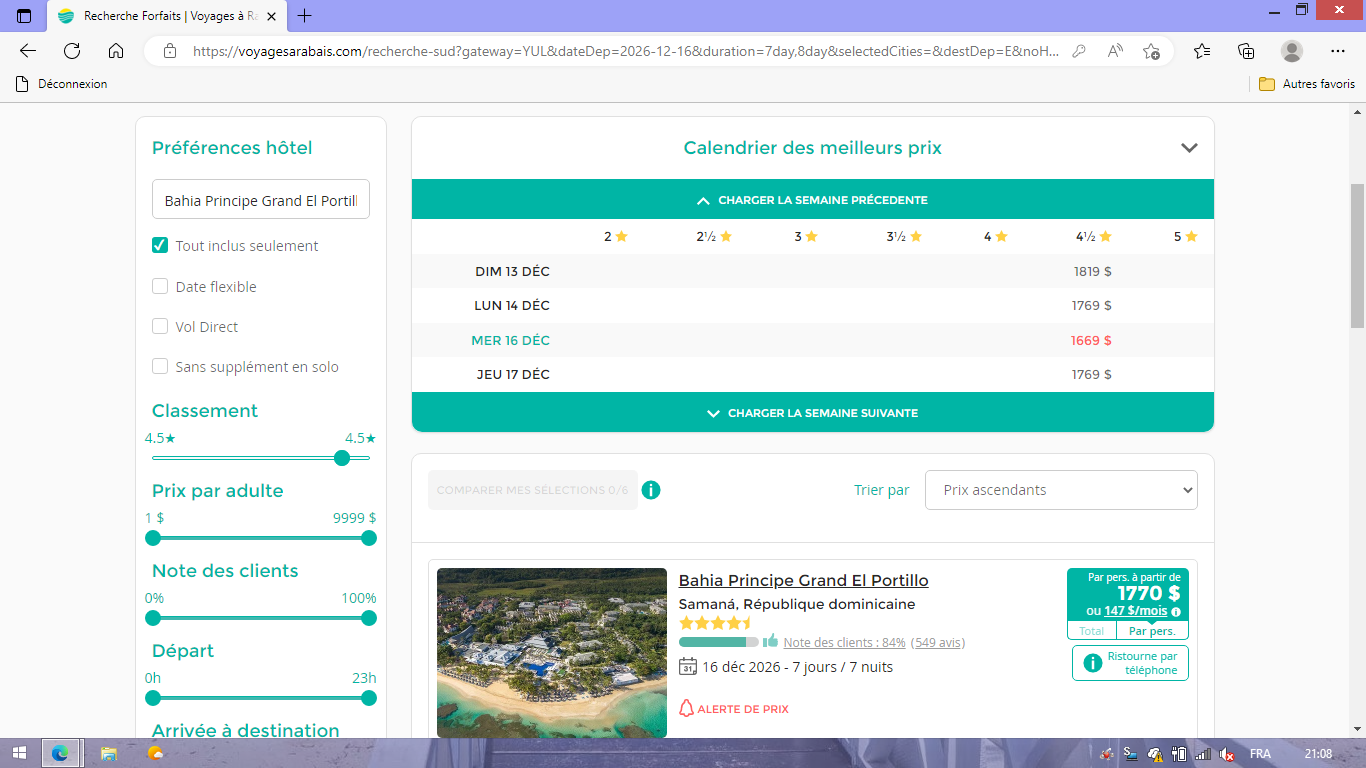Check Sans supplément en solo
The width and height of the screenshot is (1366, 768).
[160, 366]
